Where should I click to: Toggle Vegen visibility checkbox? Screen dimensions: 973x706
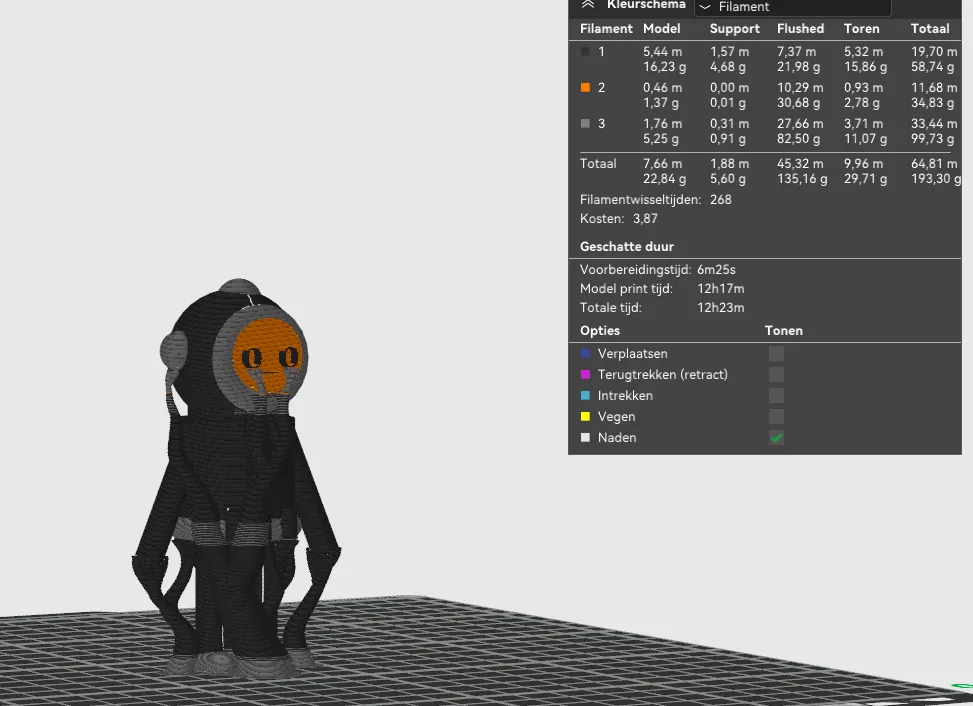point(776,417)
